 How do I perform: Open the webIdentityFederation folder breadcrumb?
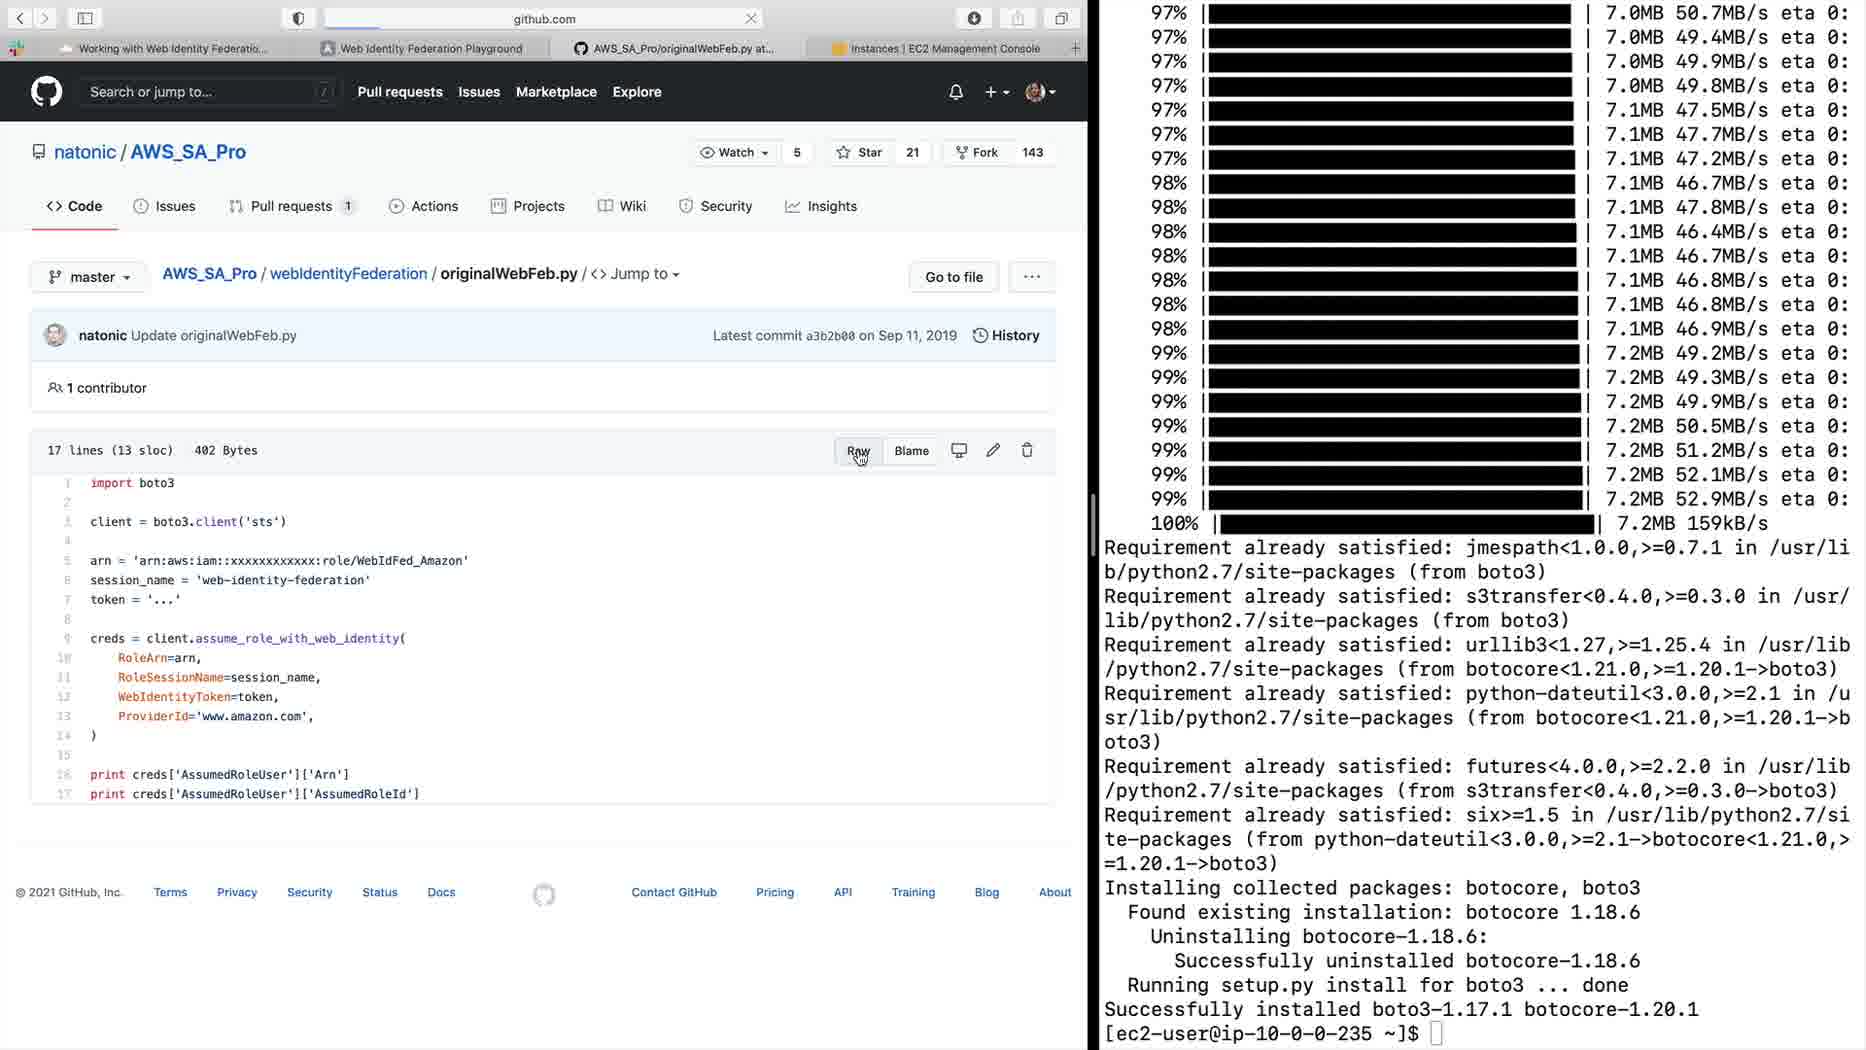pyautogui.click(x=349, y=273)
